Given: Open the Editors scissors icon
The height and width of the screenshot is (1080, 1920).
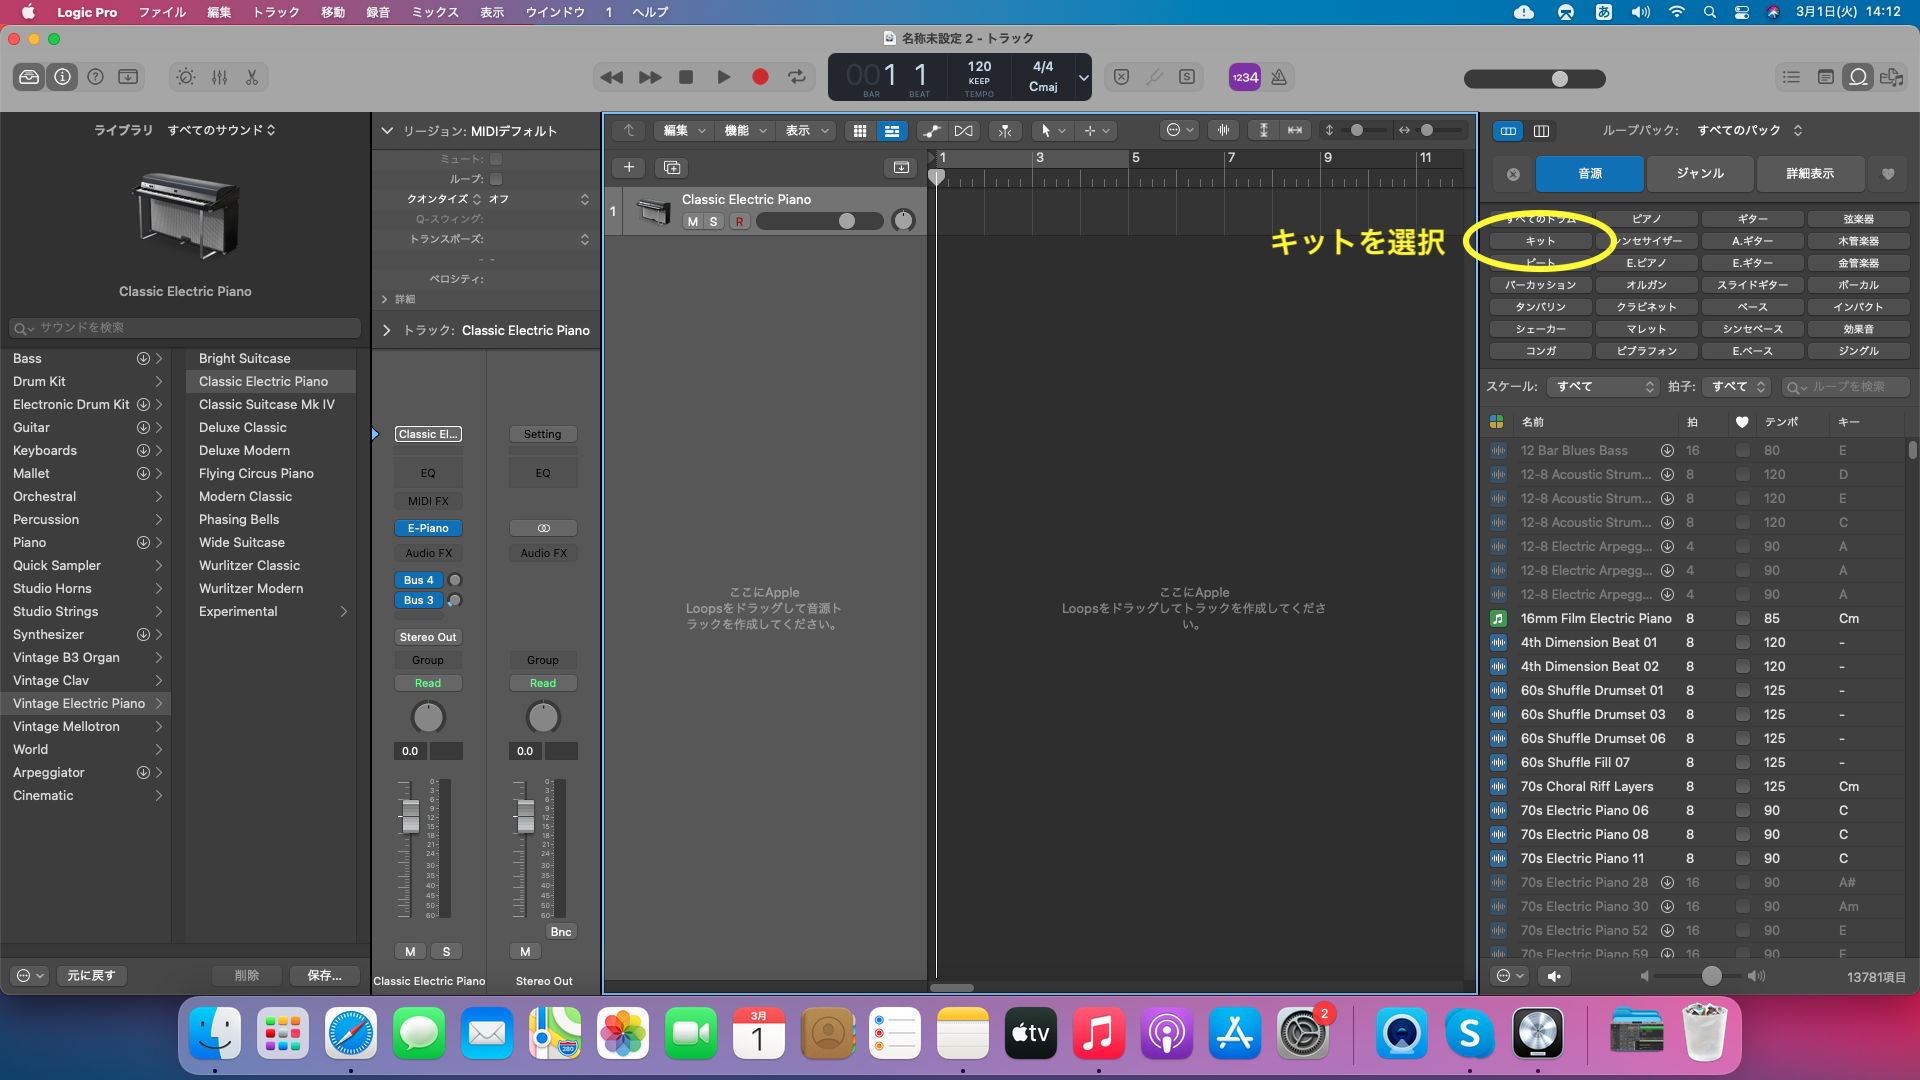Looking at the screenshot, I should click(252, 77).
